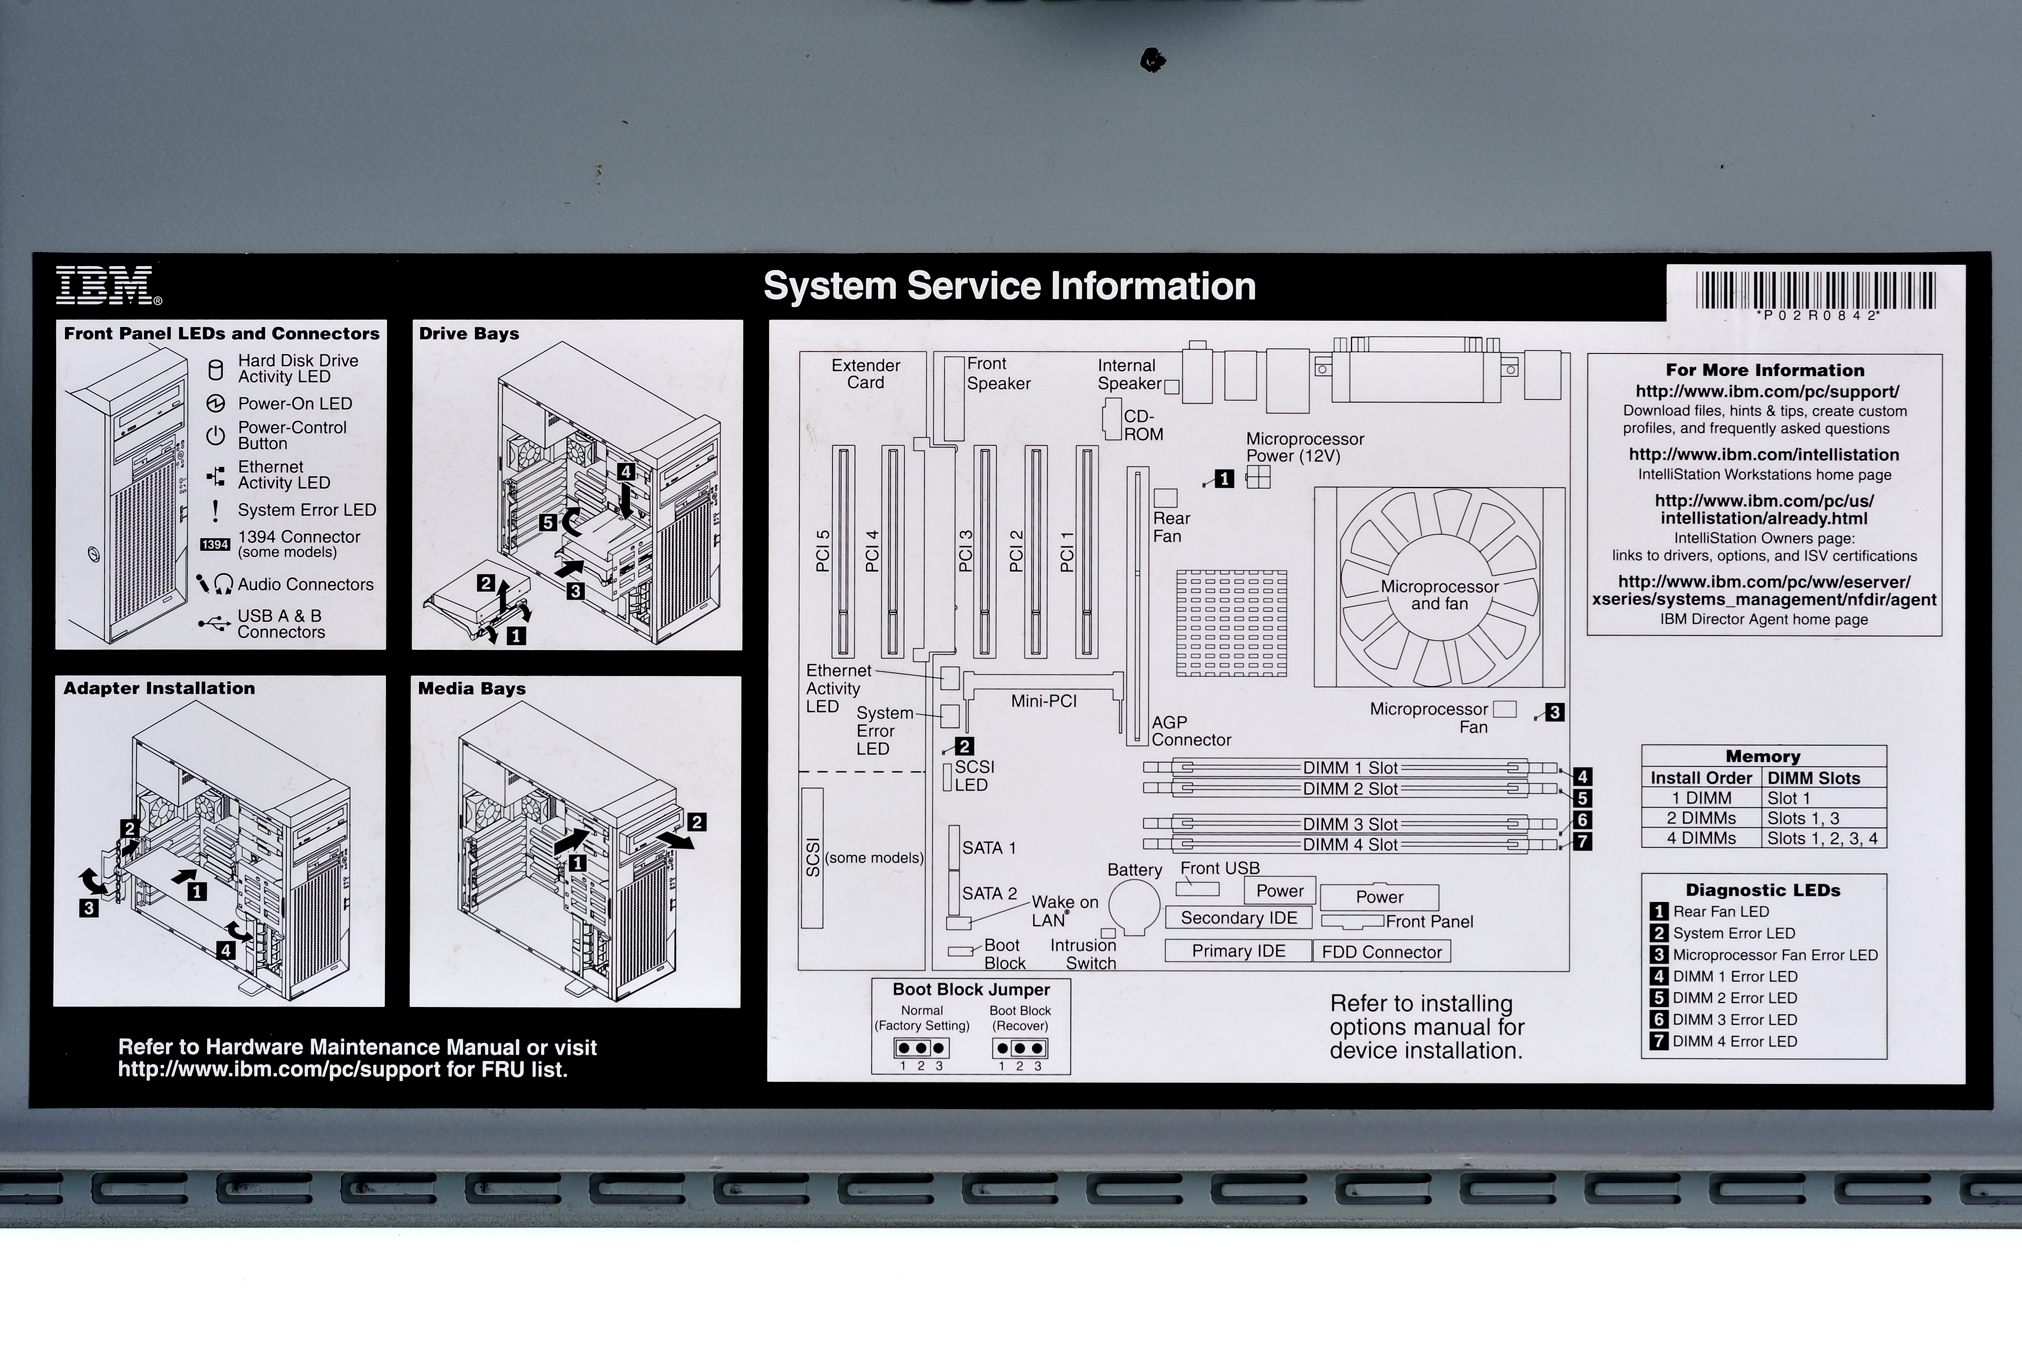
Task: Open the ibm.com/pc/support link
Action: 1767,392
